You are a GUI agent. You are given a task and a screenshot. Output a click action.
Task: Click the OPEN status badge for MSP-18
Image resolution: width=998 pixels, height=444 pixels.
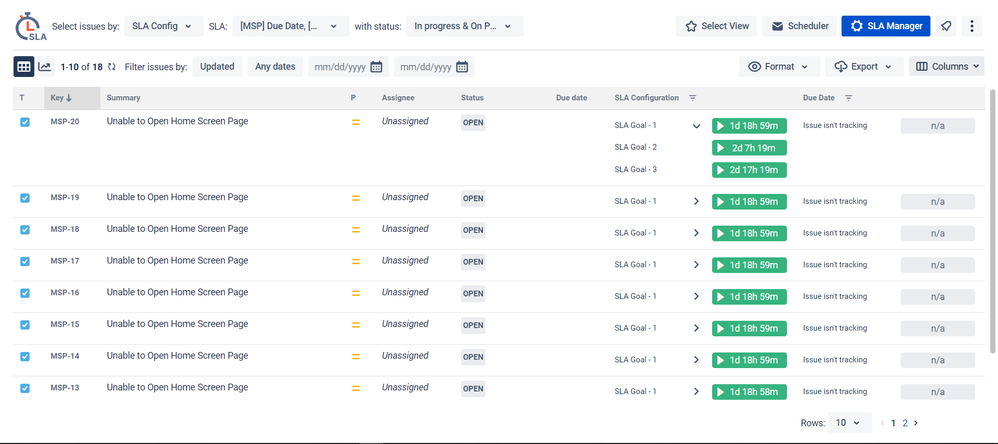(473, 230)
